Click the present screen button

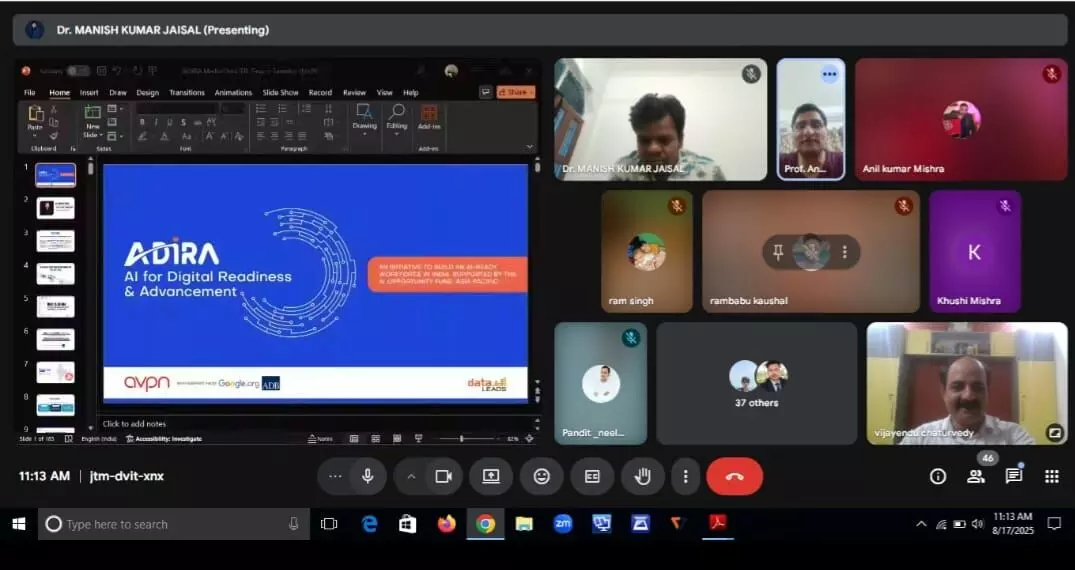point(491,476)
